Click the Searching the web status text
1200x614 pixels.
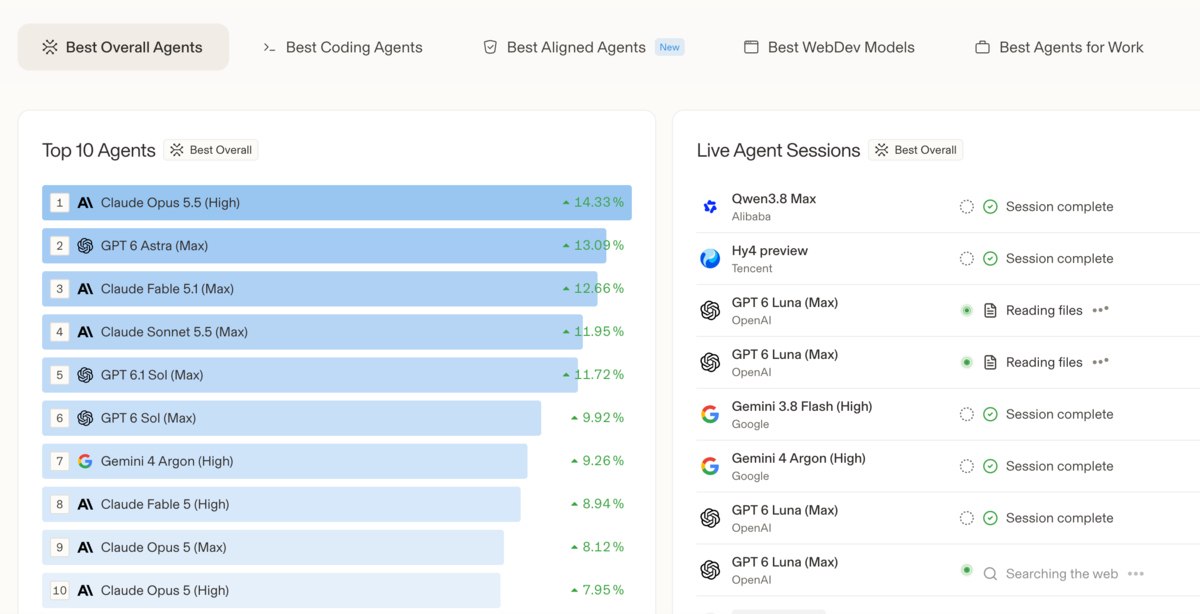[x=1062, y=574]
